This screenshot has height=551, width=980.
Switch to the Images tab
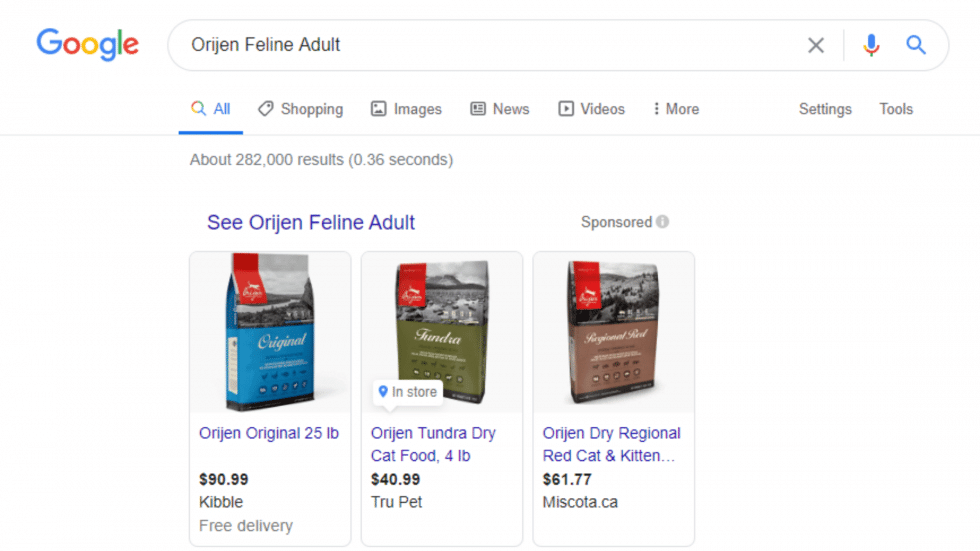406,109
